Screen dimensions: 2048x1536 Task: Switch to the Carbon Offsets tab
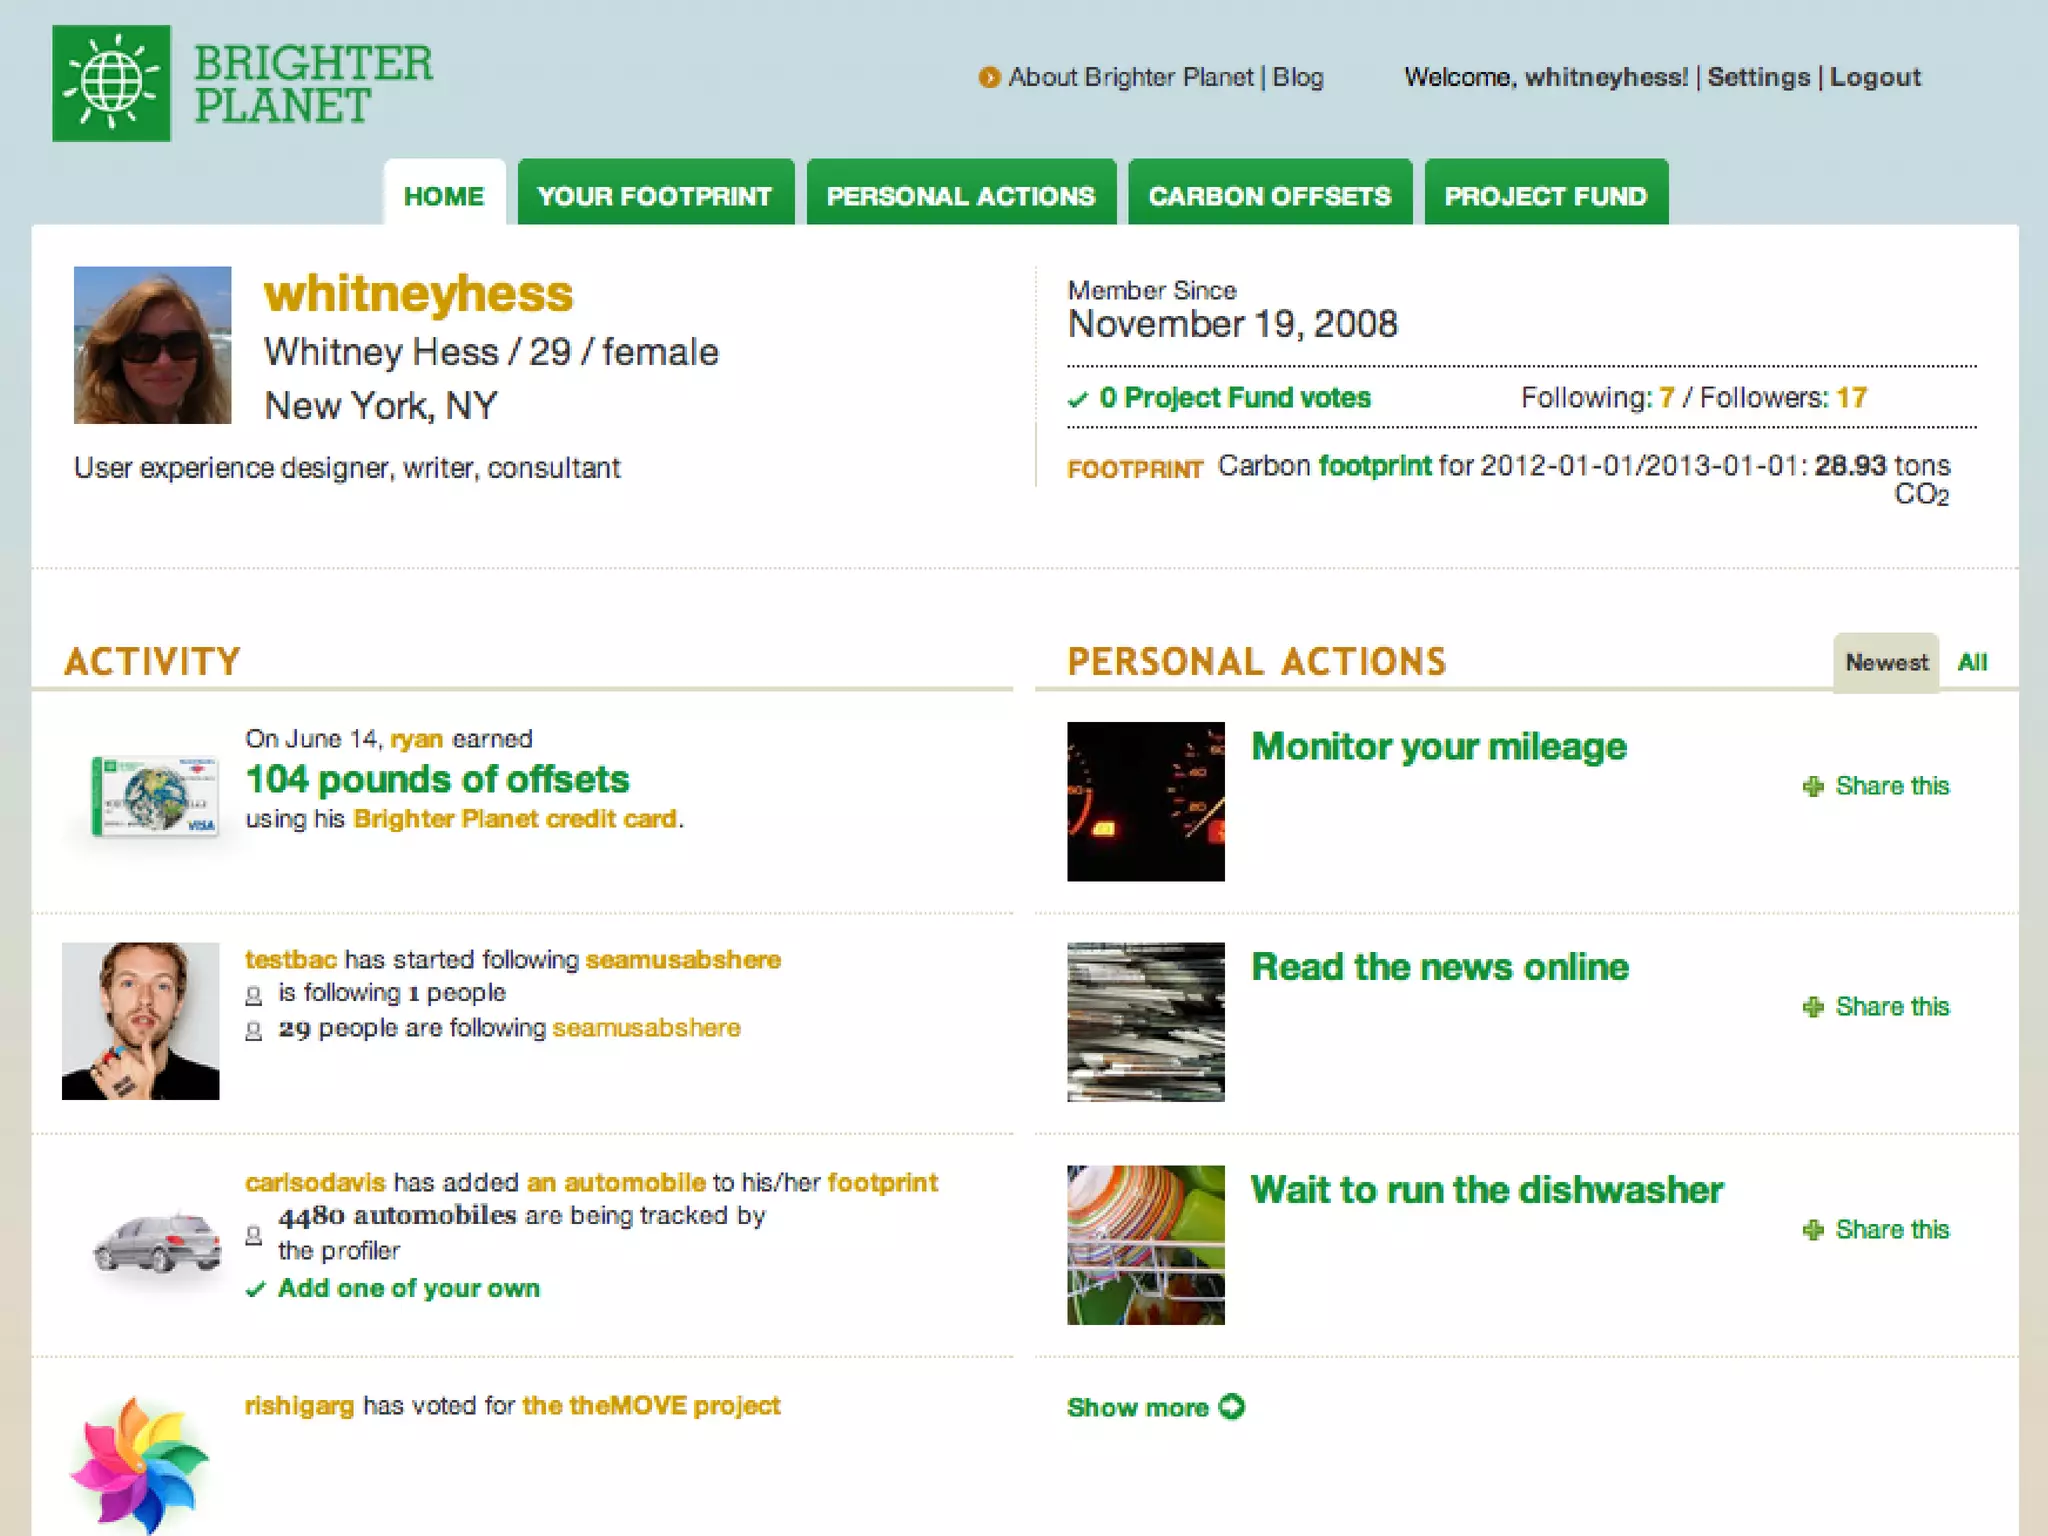click(1269, 195)
